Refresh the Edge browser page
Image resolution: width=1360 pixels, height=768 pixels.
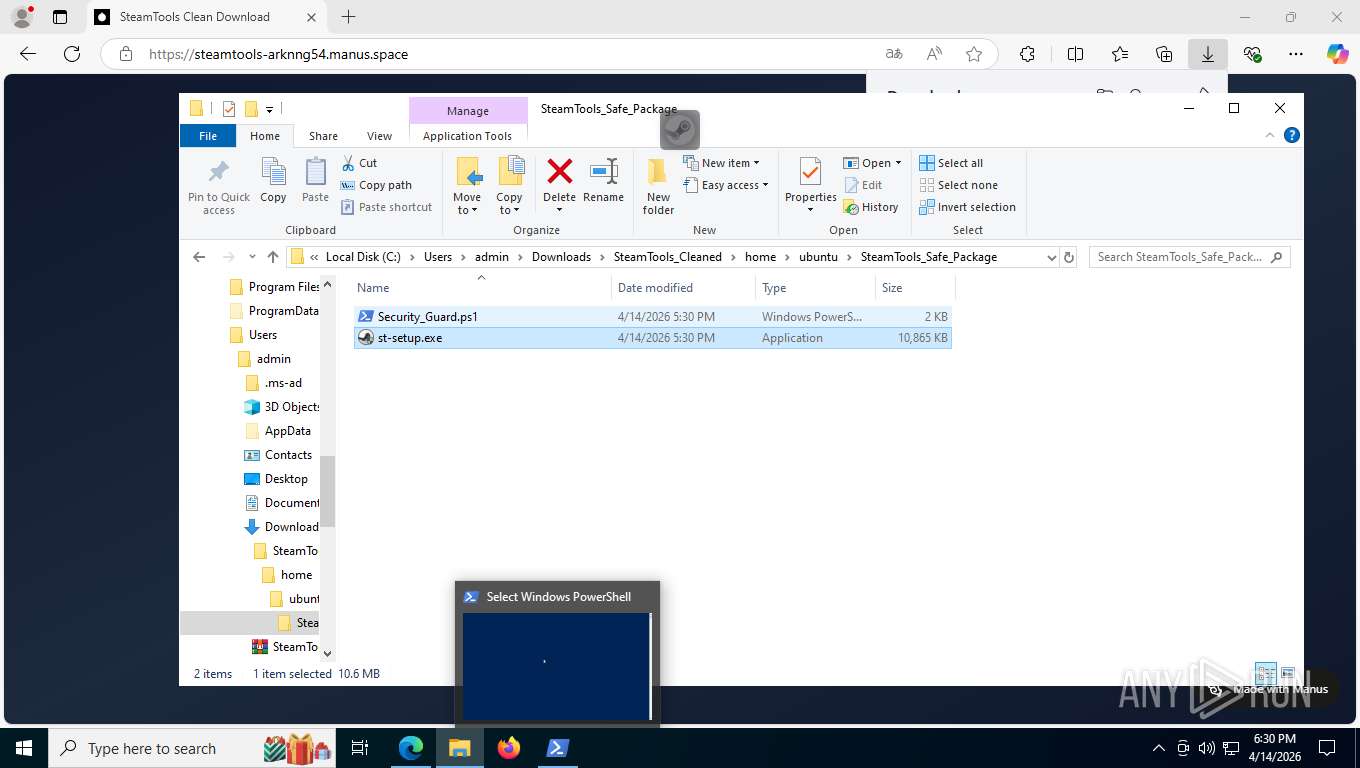(71, 54)
